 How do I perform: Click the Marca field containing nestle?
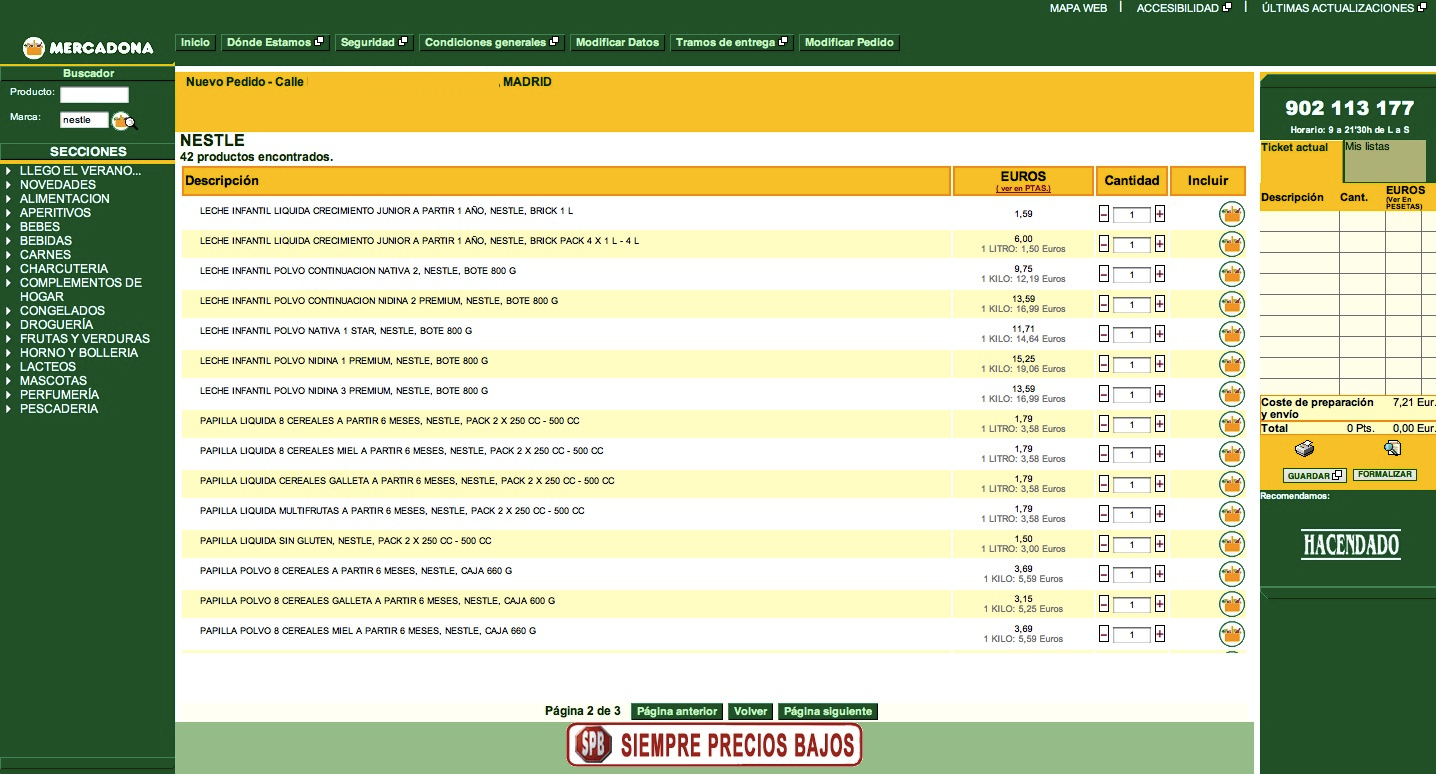83,120
